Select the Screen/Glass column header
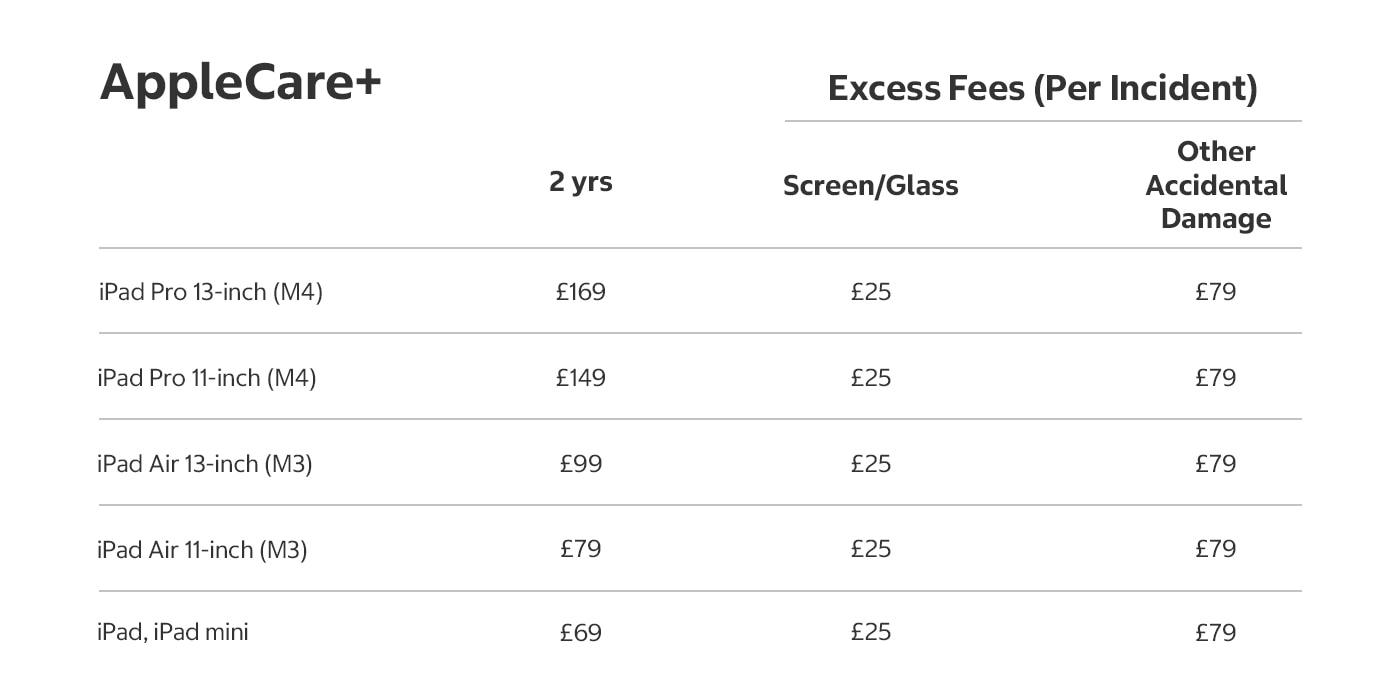Image resolution: width=1400 pixels, height=700 pixels. tap(870, 185)
